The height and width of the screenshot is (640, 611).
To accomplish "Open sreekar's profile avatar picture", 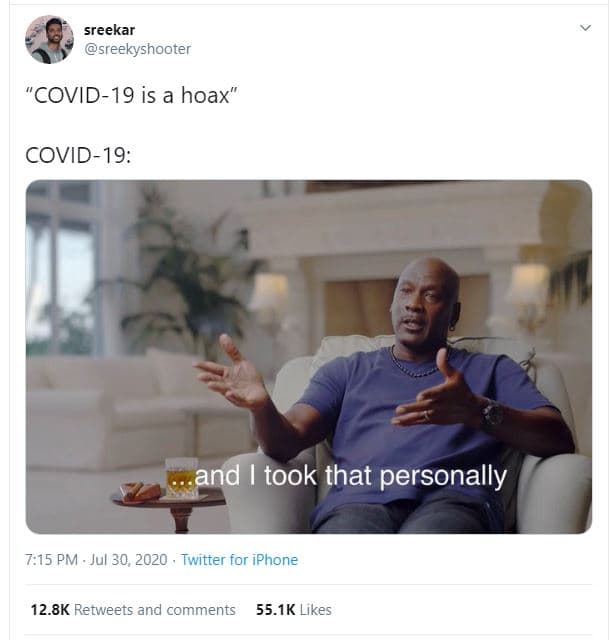I will pos(49,40).
